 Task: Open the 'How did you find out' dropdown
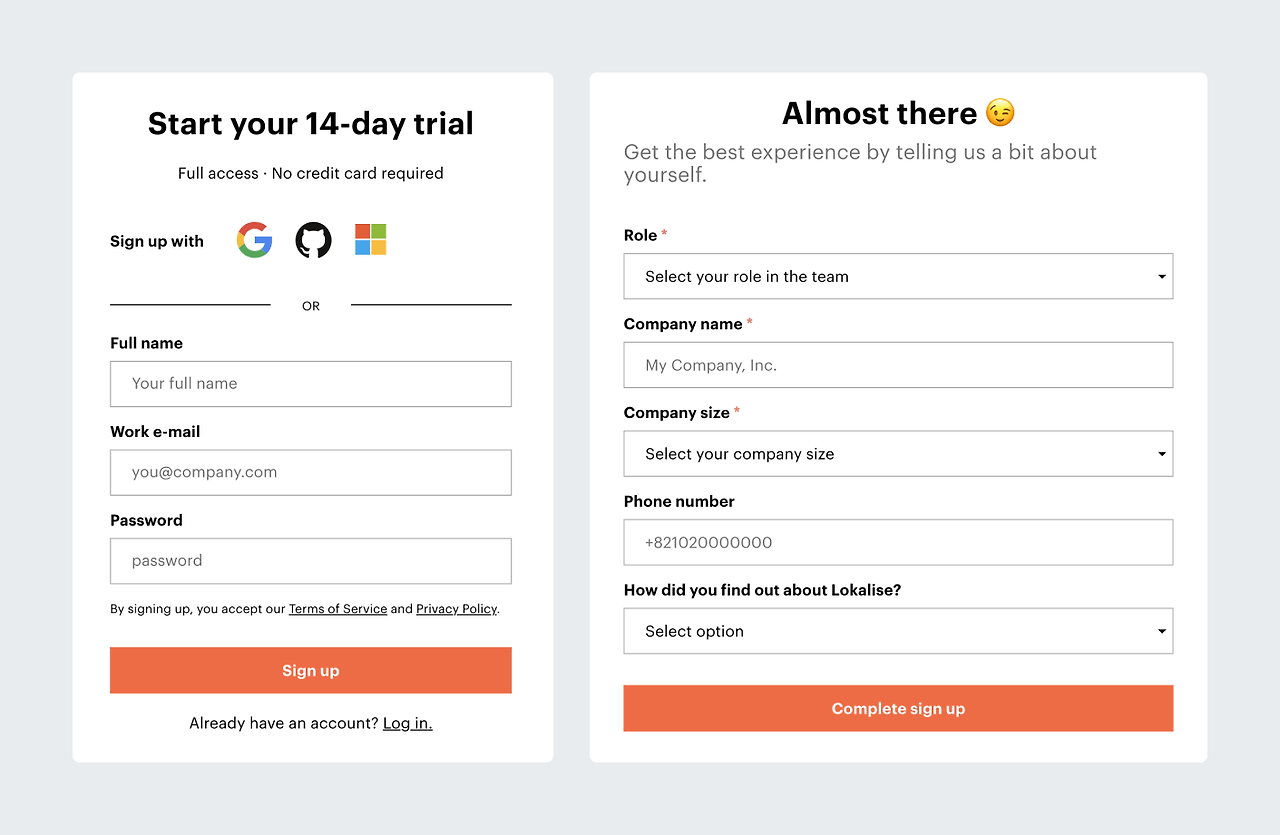click(897, 631)
